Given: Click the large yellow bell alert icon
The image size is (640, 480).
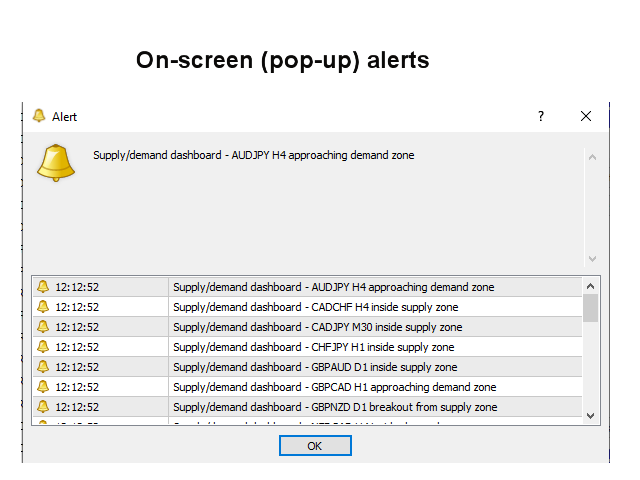Looking at the screenshot, I should click(56, 162).
